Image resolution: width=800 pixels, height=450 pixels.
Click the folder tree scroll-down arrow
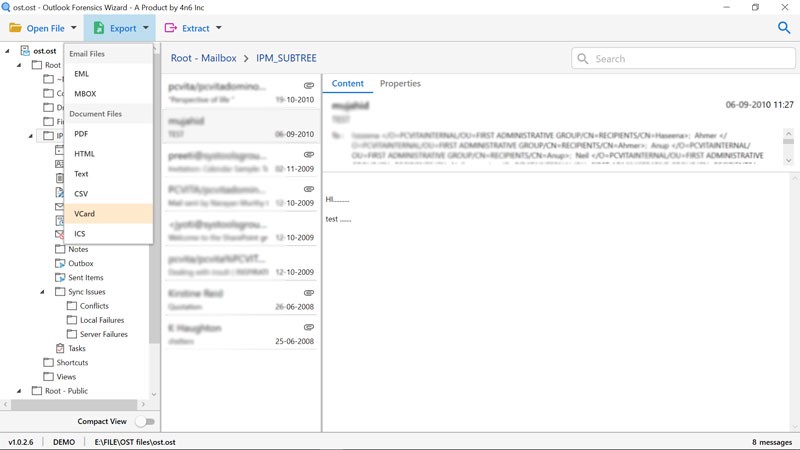pyautogui.click(x=154, y=394)
